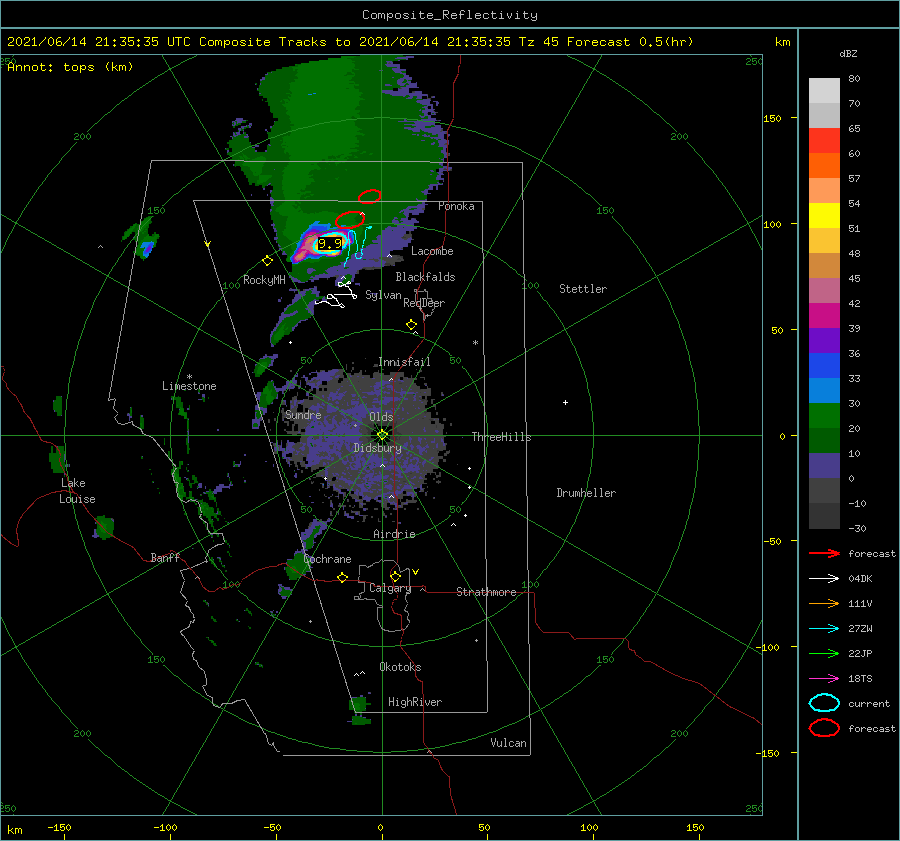Viewport: 900px width, 841px height.
Task: Click the yellow diamond marker below RedDeer
Action: tap(411, 325)
